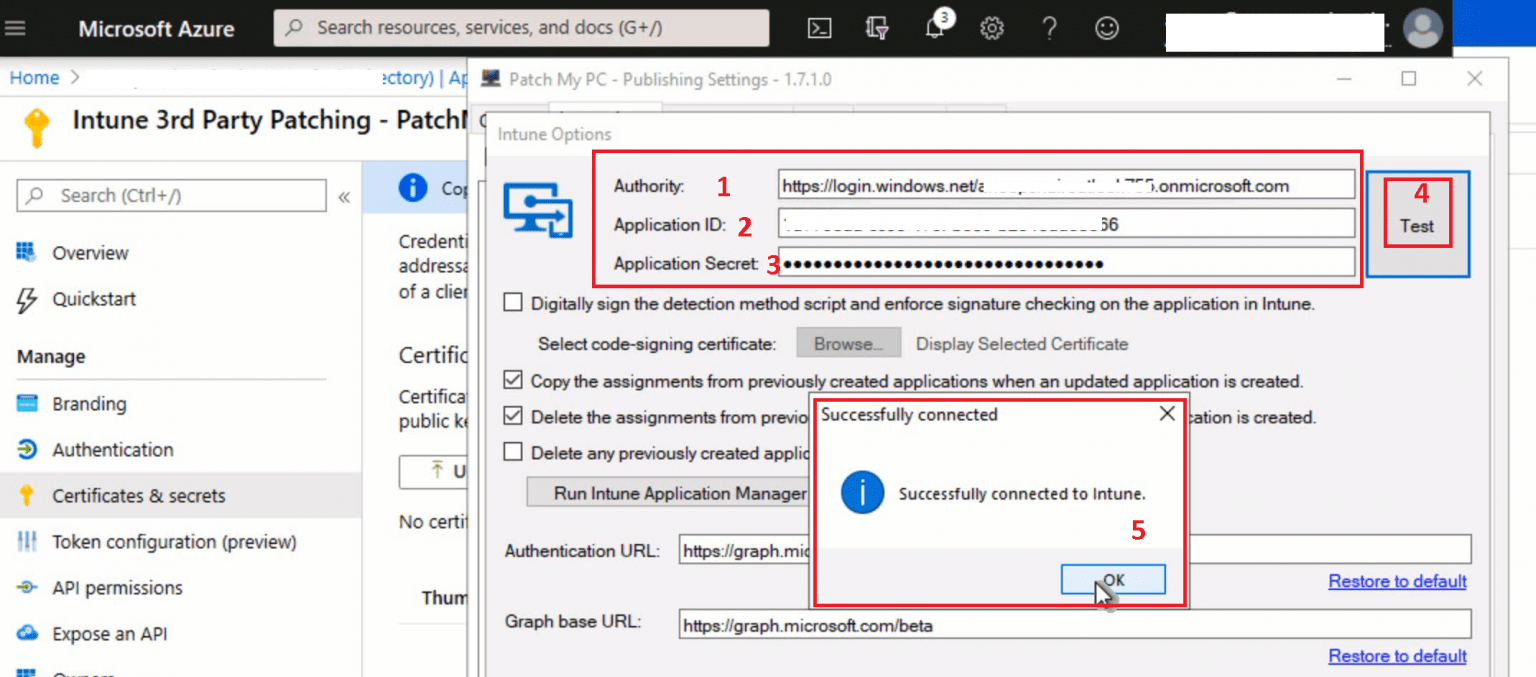The height and width of the screenshot is (677, 1536).
Task: Click the Quickstart lightning icon
Action: (x=27, y=299)
